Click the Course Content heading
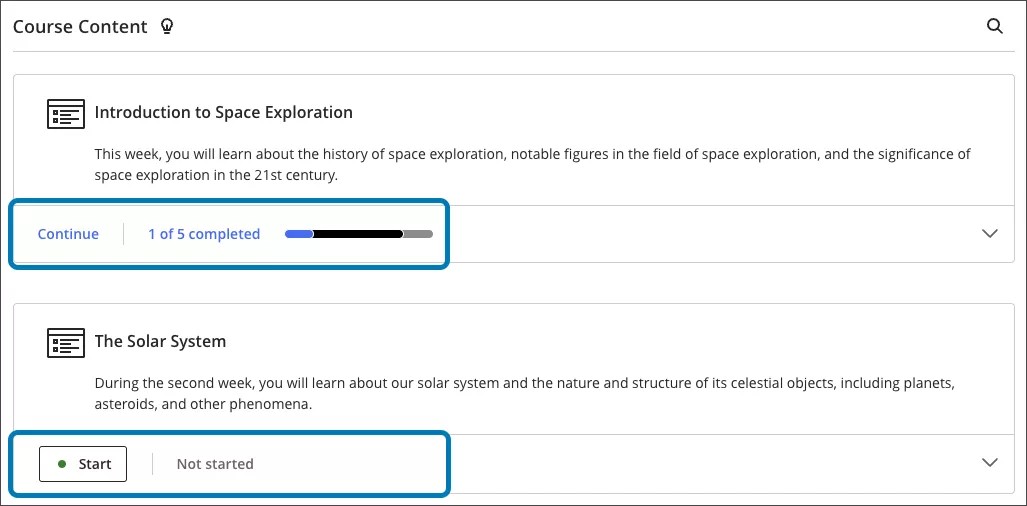The height and width of the screenshot is (506, 1027). [80, 27]
